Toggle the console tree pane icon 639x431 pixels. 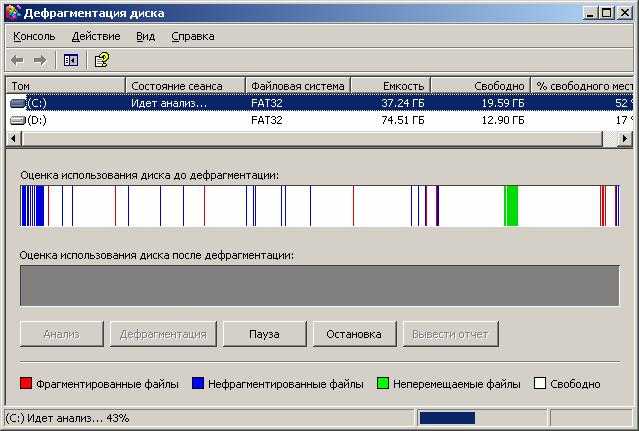pos(71,61)
